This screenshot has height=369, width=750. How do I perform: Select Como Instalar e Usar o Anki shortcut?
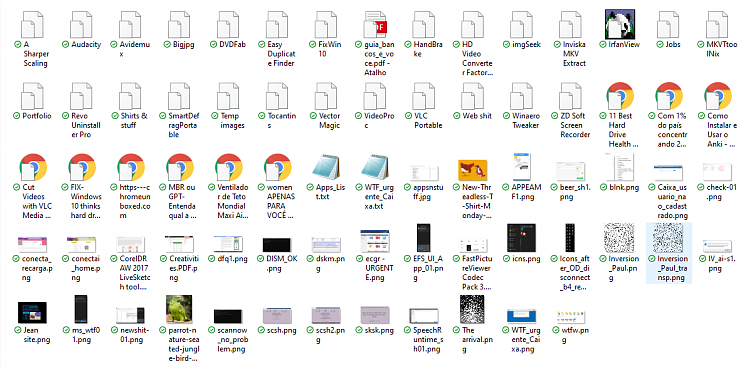click(717, 96)
